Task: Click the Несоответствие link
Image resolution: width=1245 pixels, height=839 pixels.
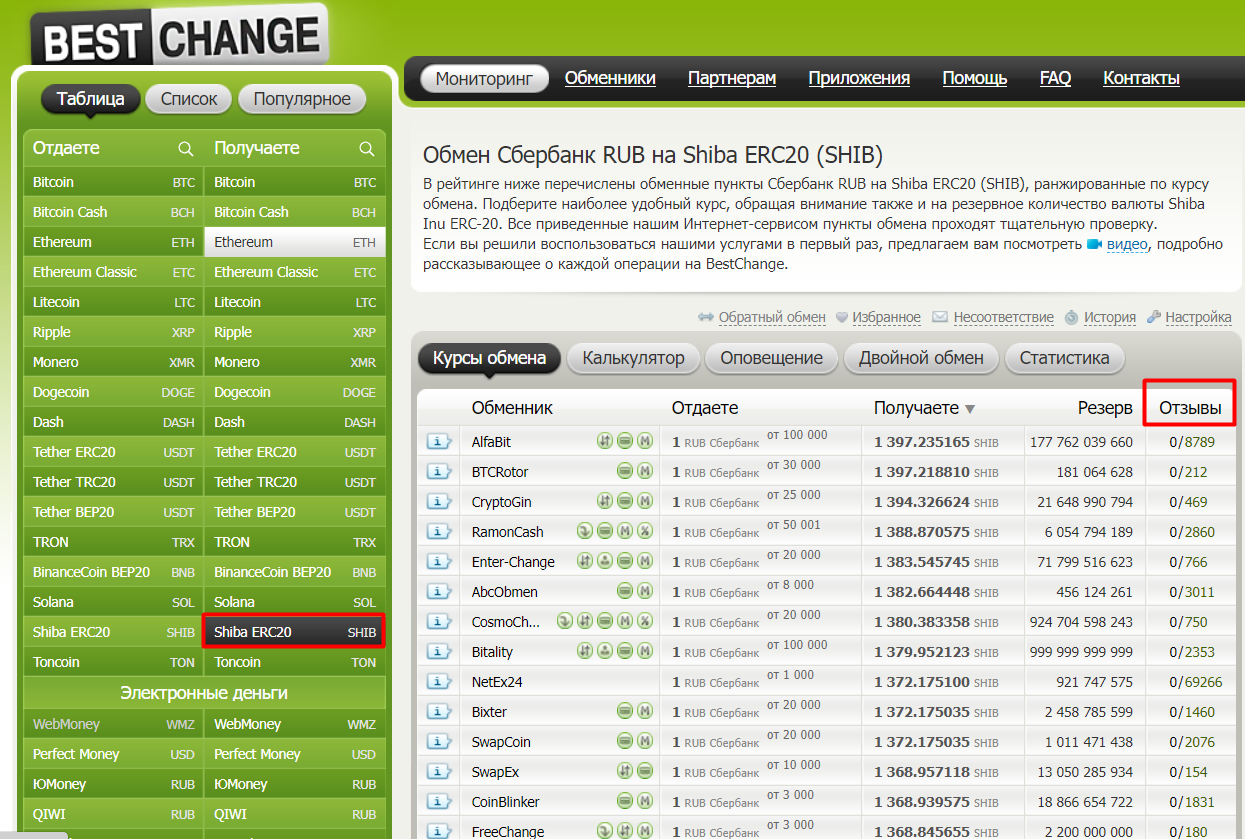Action: [x=1003, y=317]
